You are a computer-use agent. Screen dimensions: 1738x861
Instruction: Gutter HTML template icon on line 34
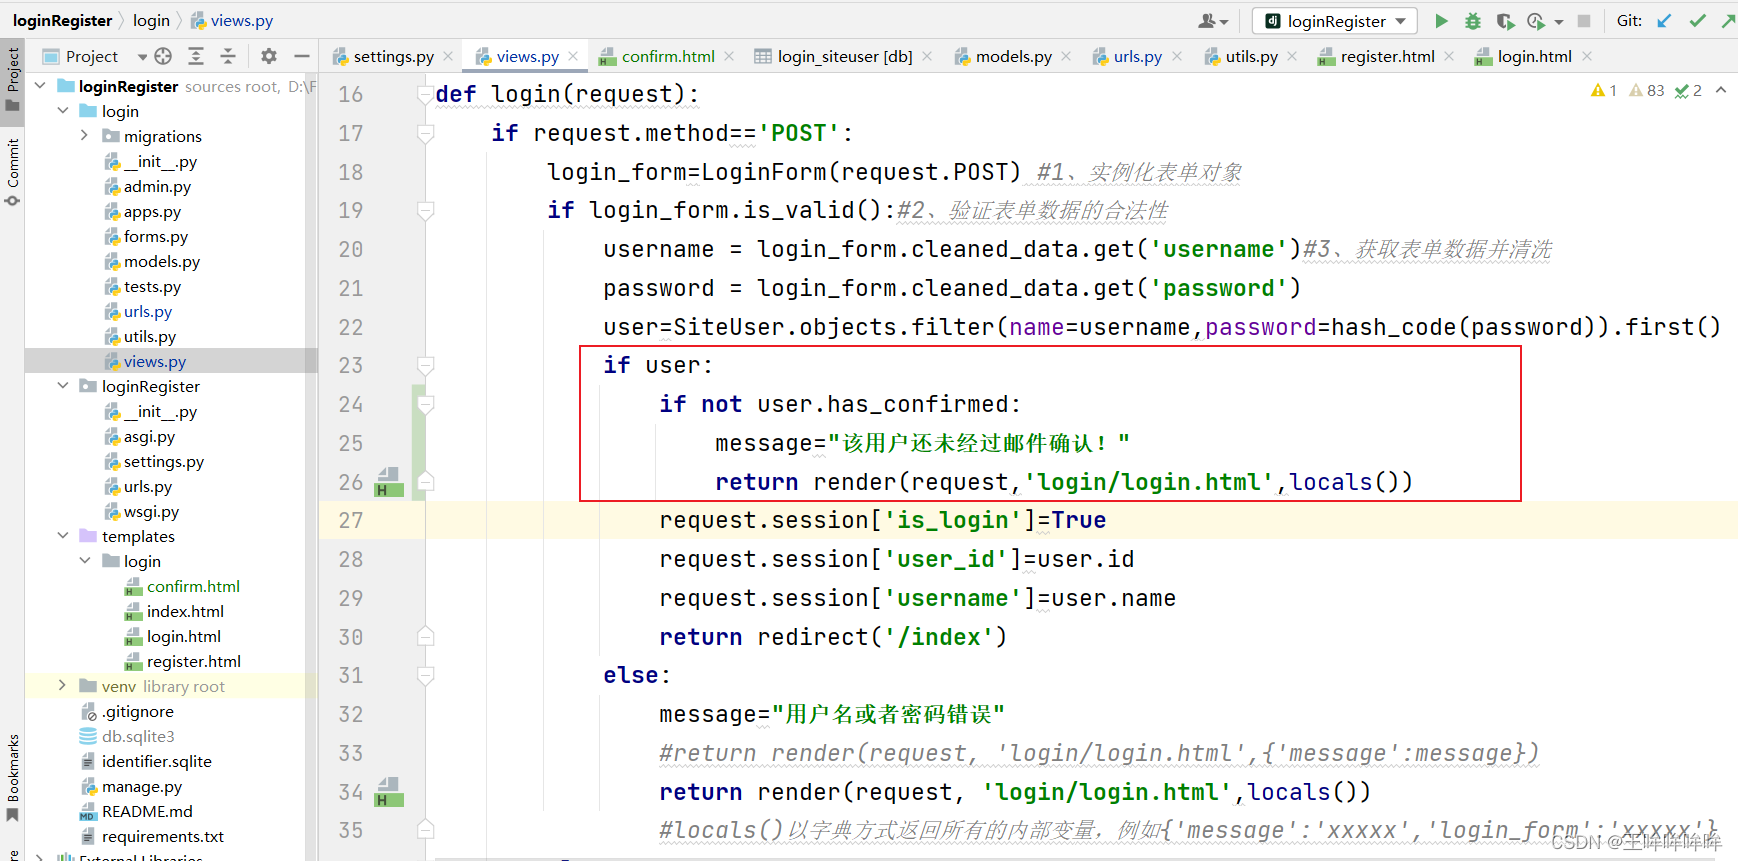[x=388, y=792]
